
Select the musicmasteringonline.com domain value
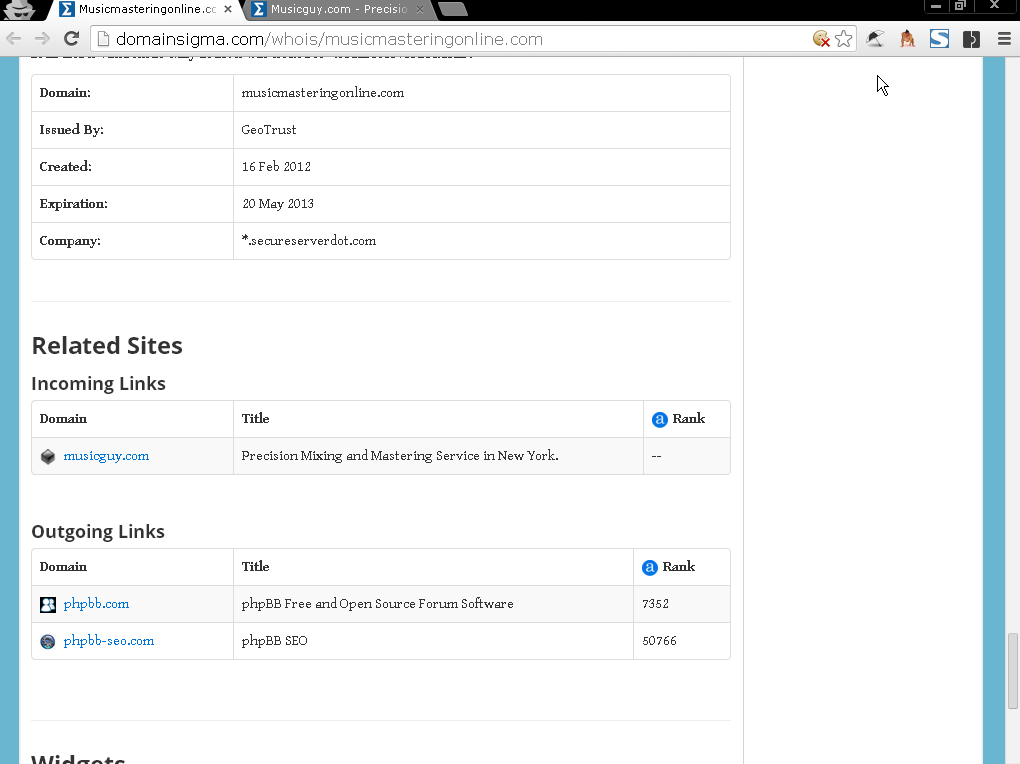click(323, 93)
